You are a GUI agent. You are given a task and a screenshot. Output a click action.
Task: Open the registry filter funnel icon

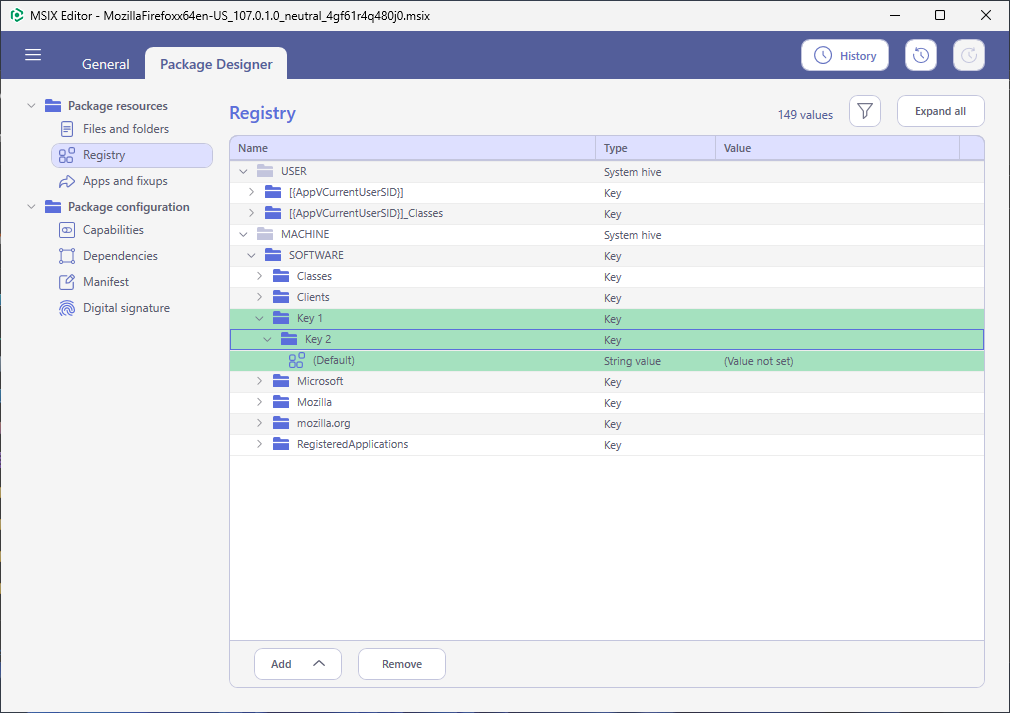tap(864, 111)
